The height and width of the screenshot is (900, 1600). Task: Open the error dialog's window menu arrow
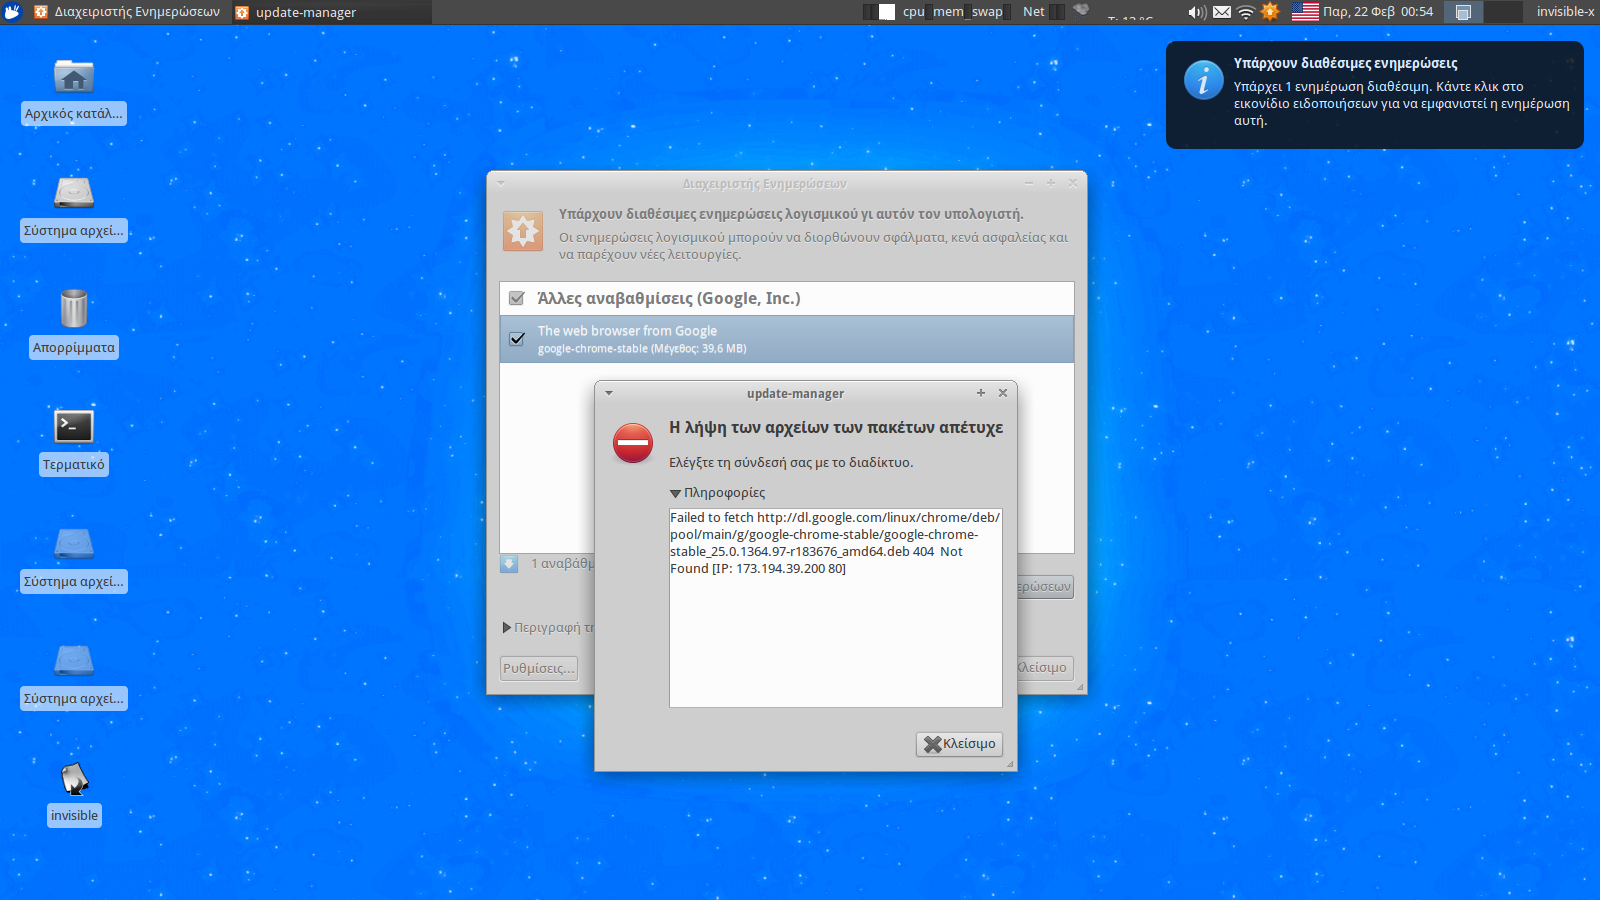pos(609,393)
